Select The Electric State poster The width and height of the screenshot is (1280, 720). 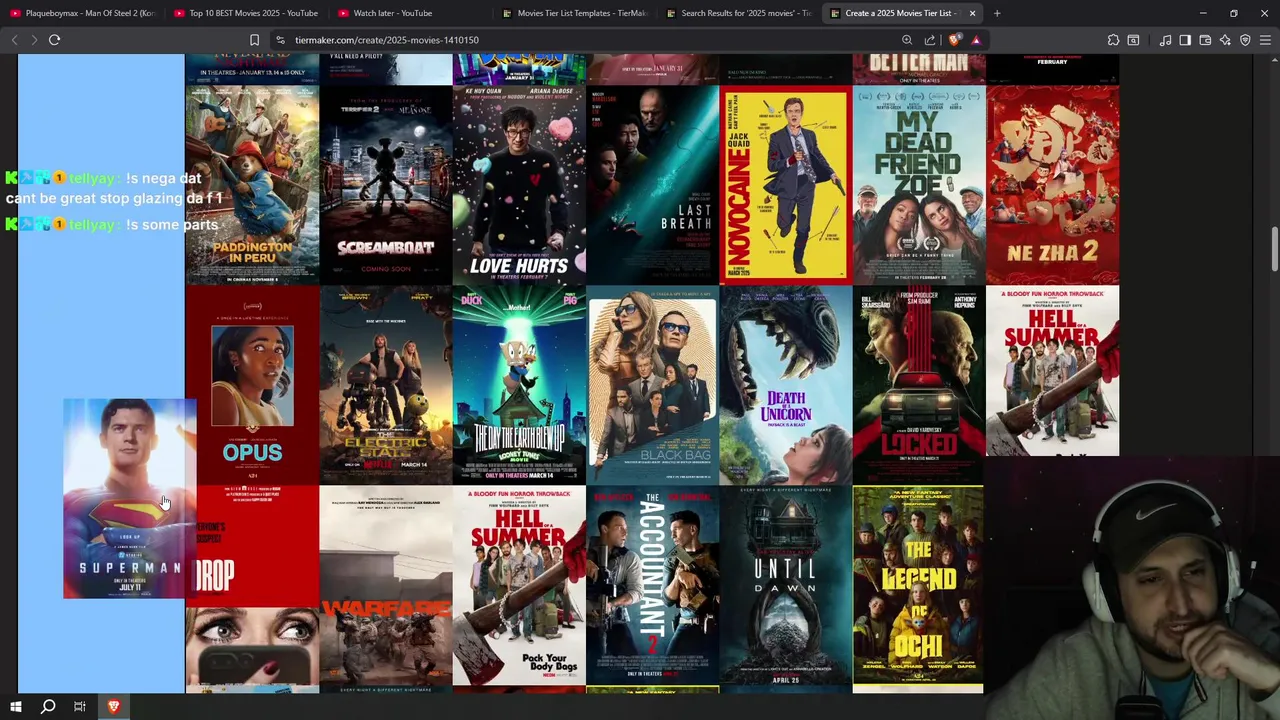pyautogui.click(x=386, y=385)
